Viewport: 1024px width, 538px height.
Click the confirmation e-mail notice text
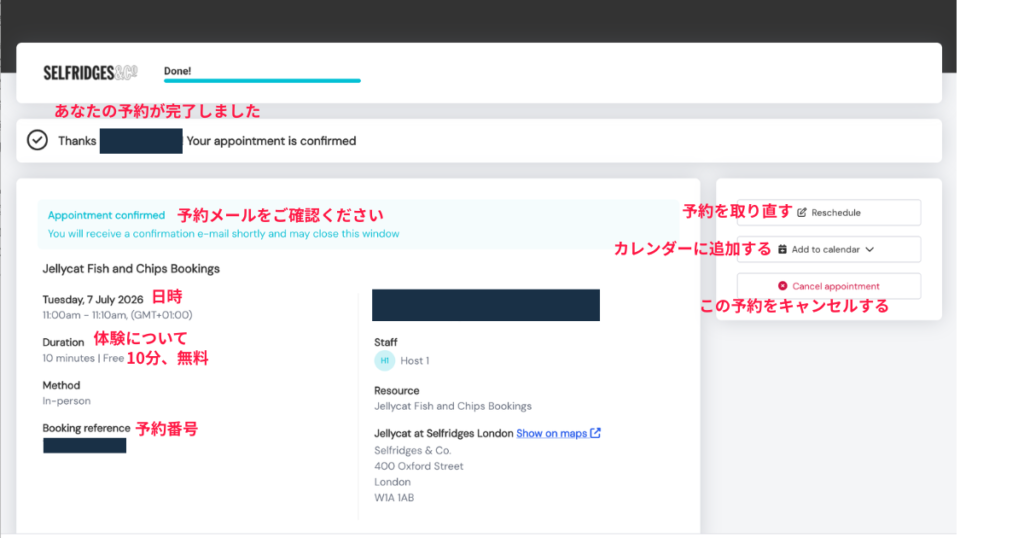(x=223, y=234)
